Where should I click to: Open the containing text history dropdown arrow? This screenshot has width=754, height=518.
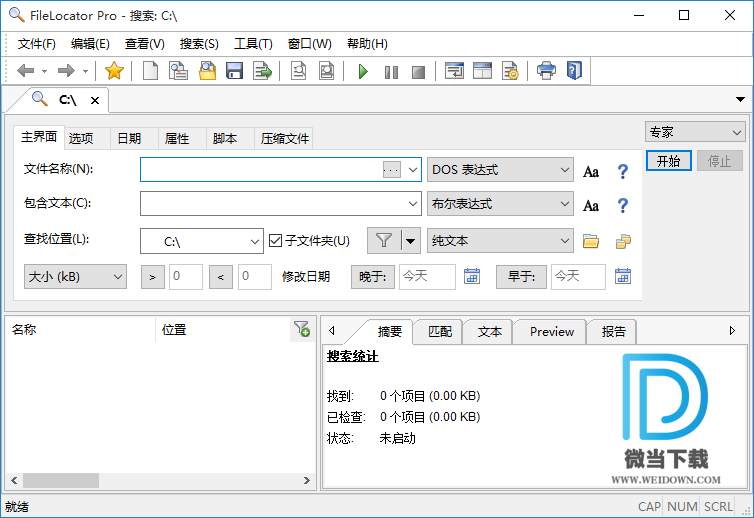pos(413,204)
